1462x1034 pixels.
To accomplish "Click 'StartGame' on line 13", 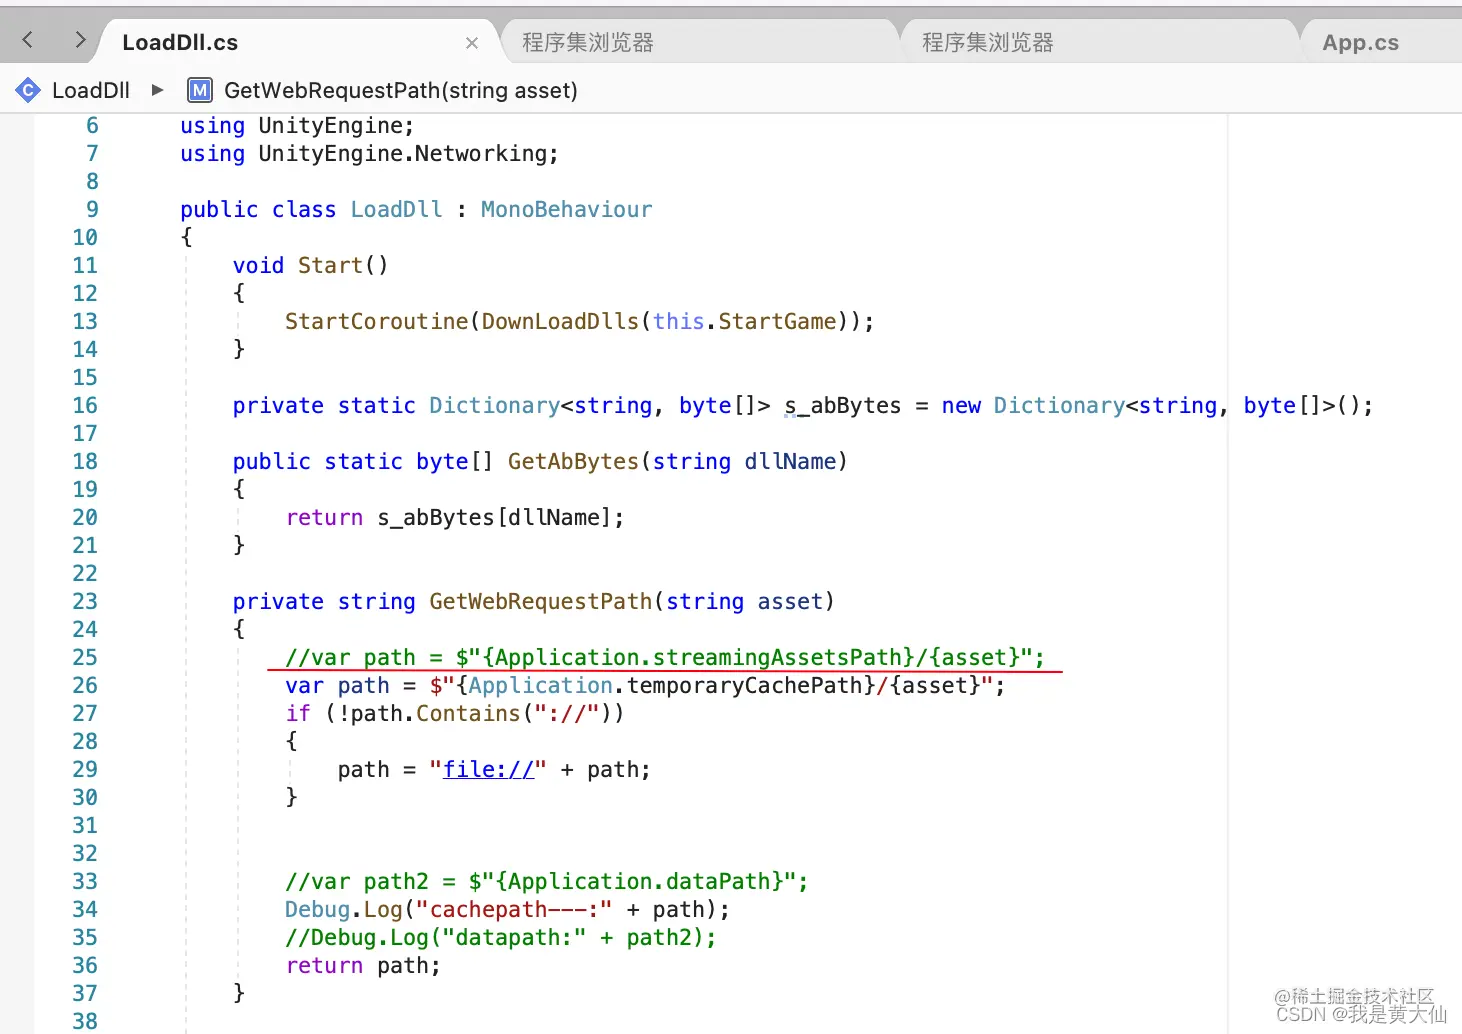I will tap(777, 321).
